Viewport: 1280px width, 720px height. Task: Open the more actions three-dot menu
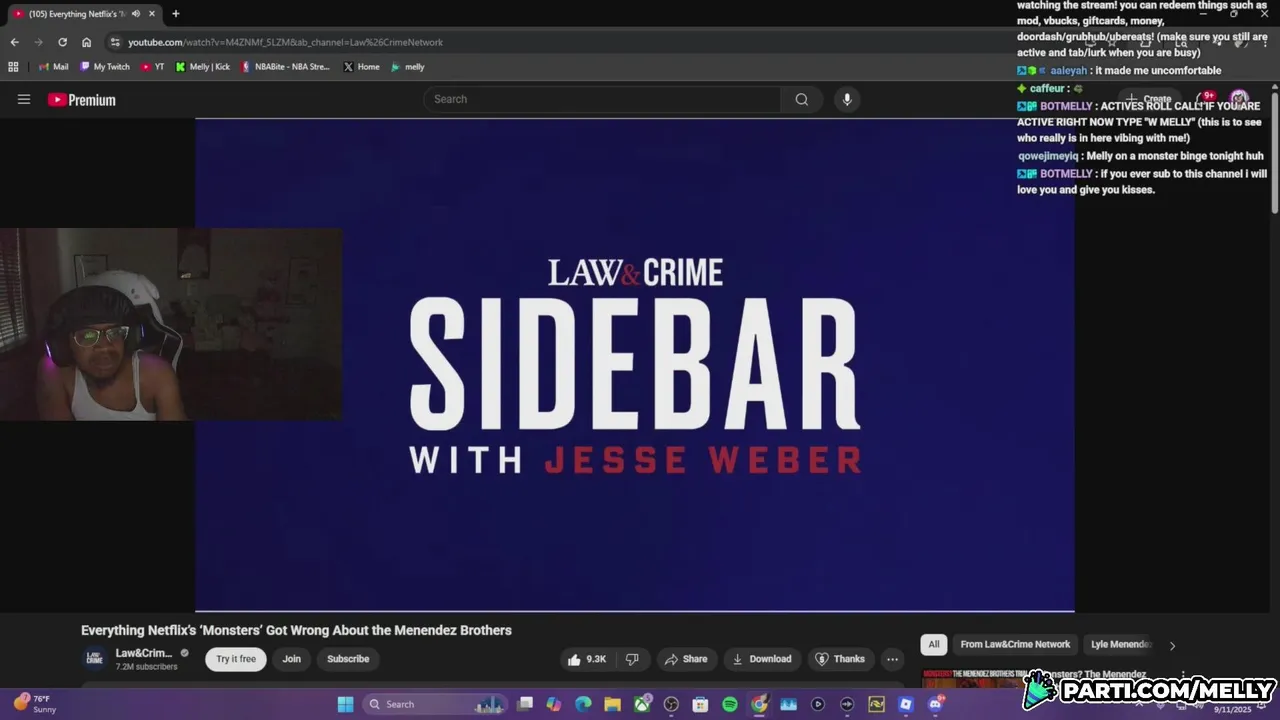(x=892, y=659)
